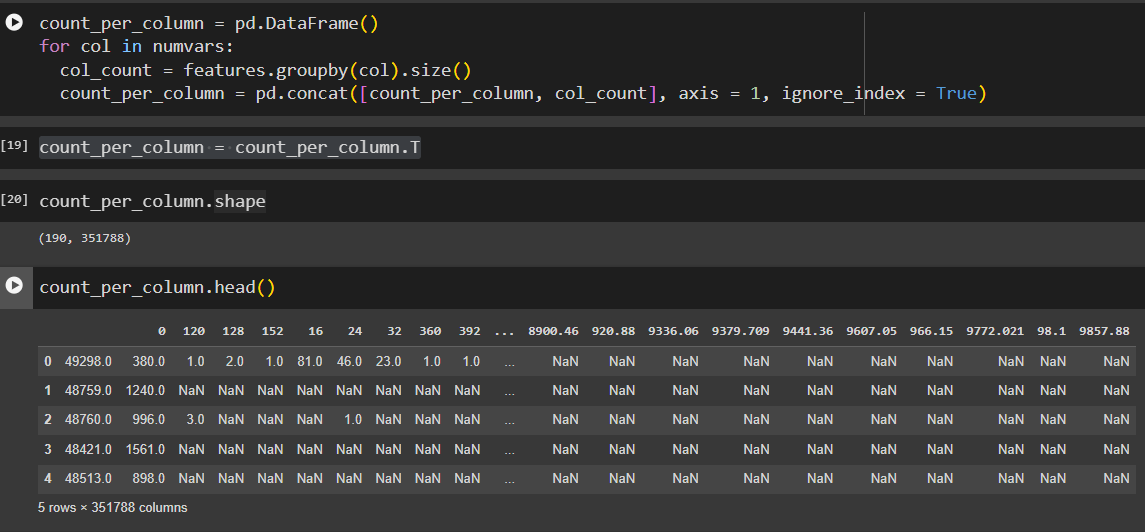Screen dimensions: 1145x532
Task: Click column header 920.88
Action: click(613, 331)
